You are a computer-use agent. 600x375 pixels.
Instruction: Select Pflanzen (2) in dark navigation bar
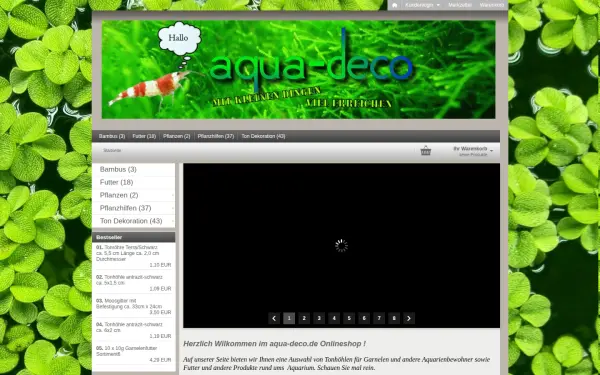(176, 136)
